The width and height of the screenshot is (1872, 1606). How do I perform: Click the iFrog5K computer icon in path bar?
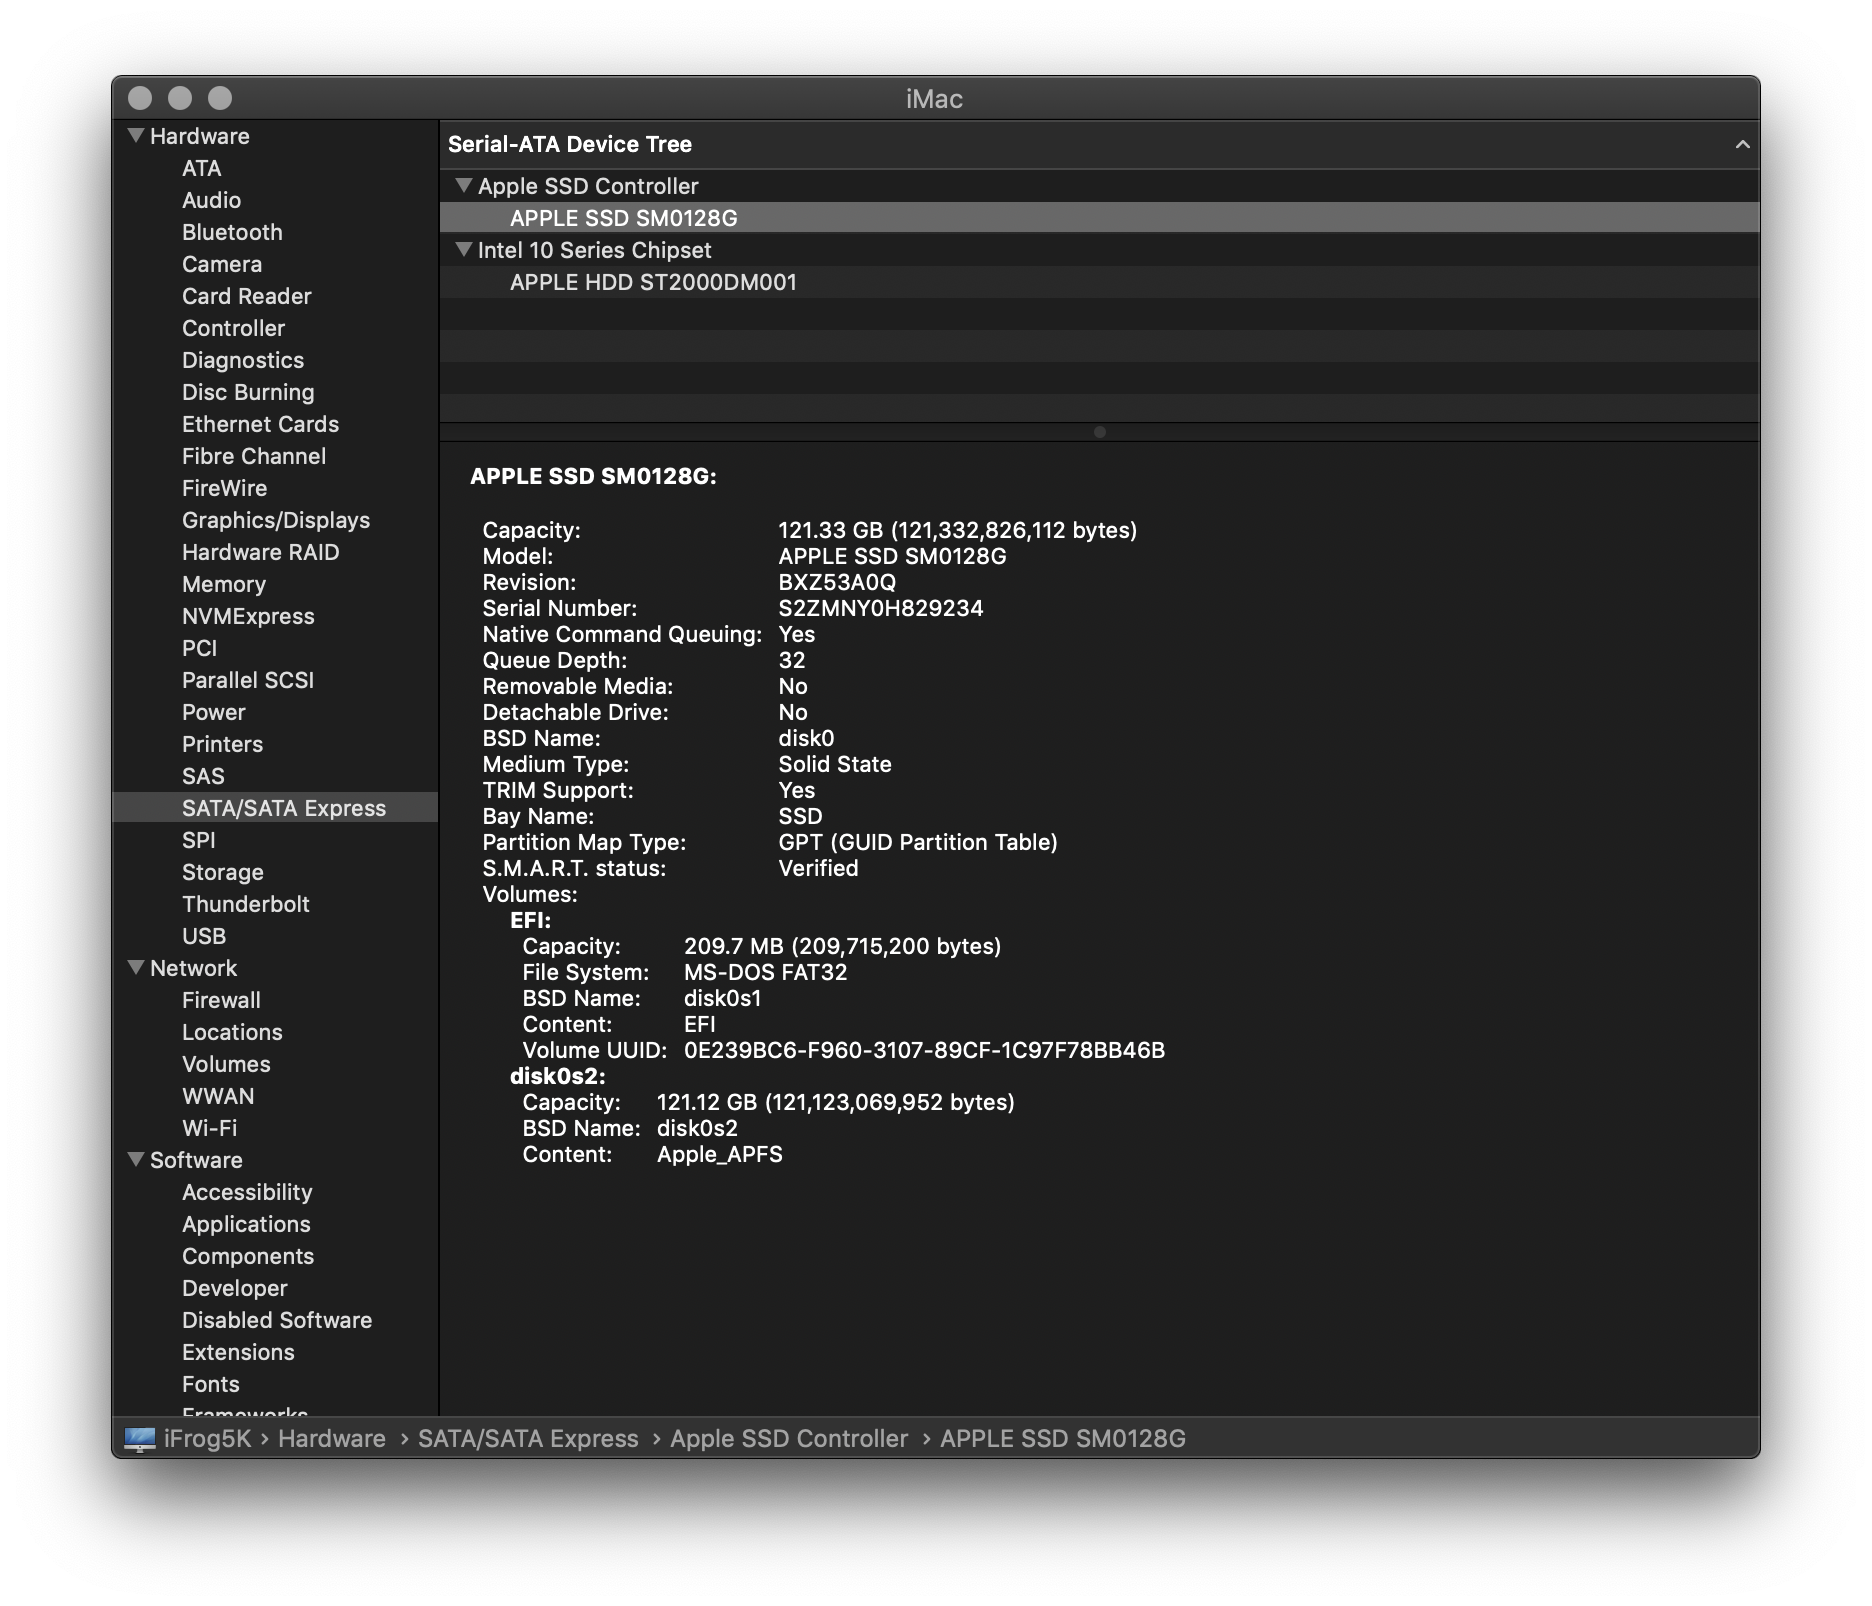140,1439
